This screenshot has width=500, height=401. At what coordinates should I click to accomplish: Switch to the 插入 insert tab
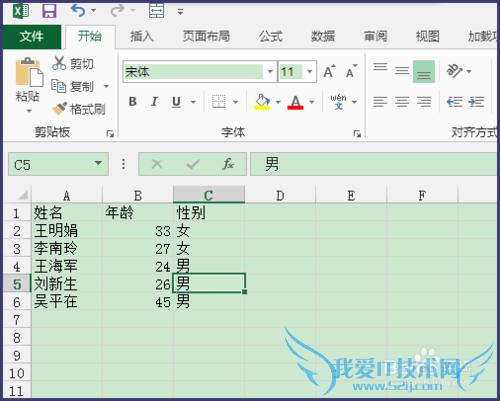142,36
